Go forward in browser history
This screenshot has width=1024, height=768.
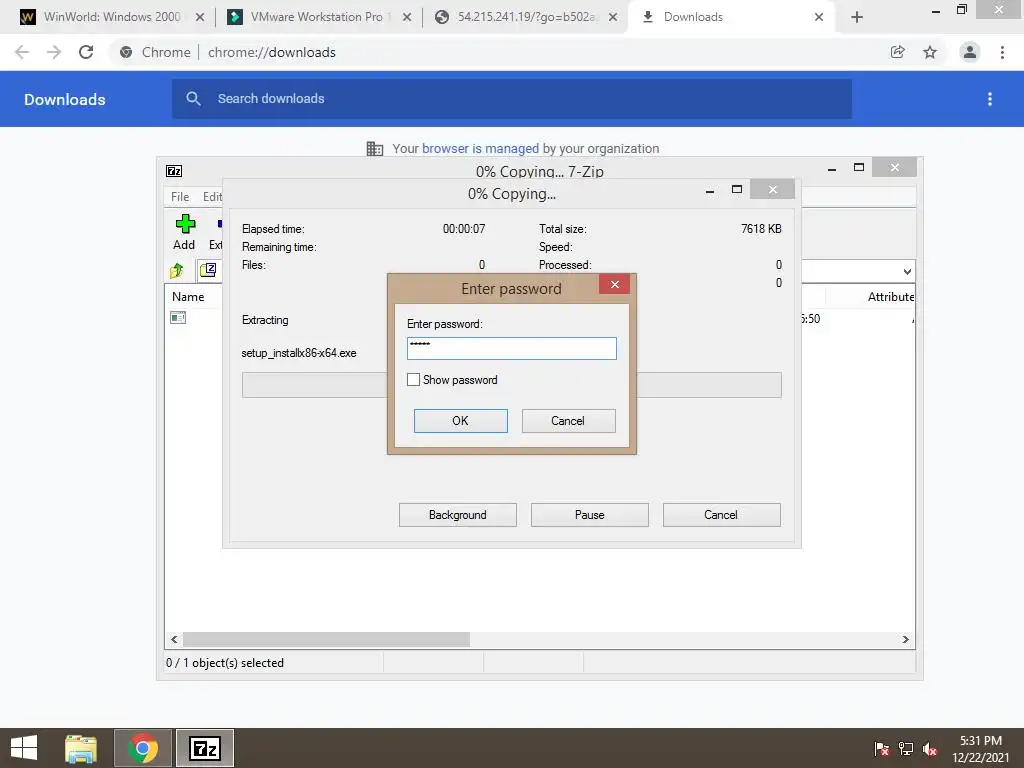coord(54,52)
